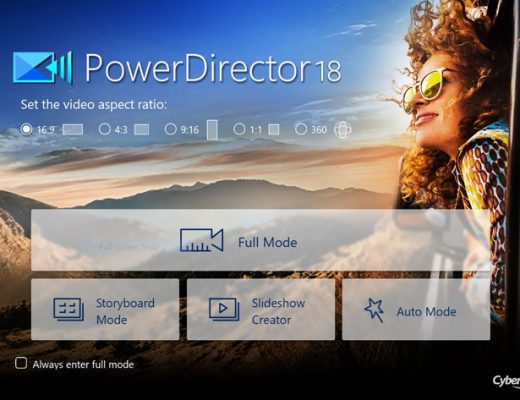Viewport: 520px width, 400px height.
Task: Click the 16:9 widescreen rectangle icon
Action: pos(73,129)
